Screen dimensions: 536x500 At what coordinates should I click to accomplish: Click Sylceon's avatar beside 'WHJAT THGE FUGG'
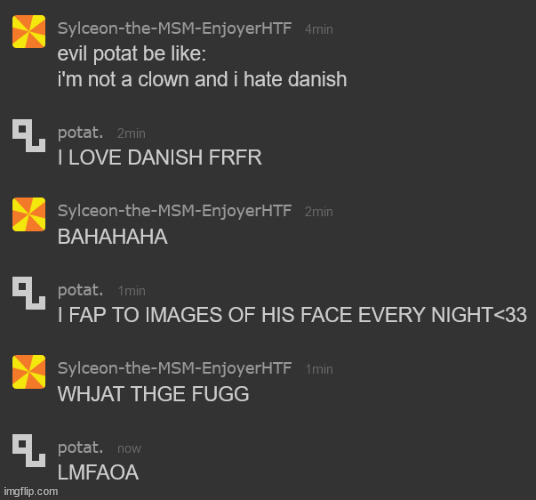coord(29,372)
